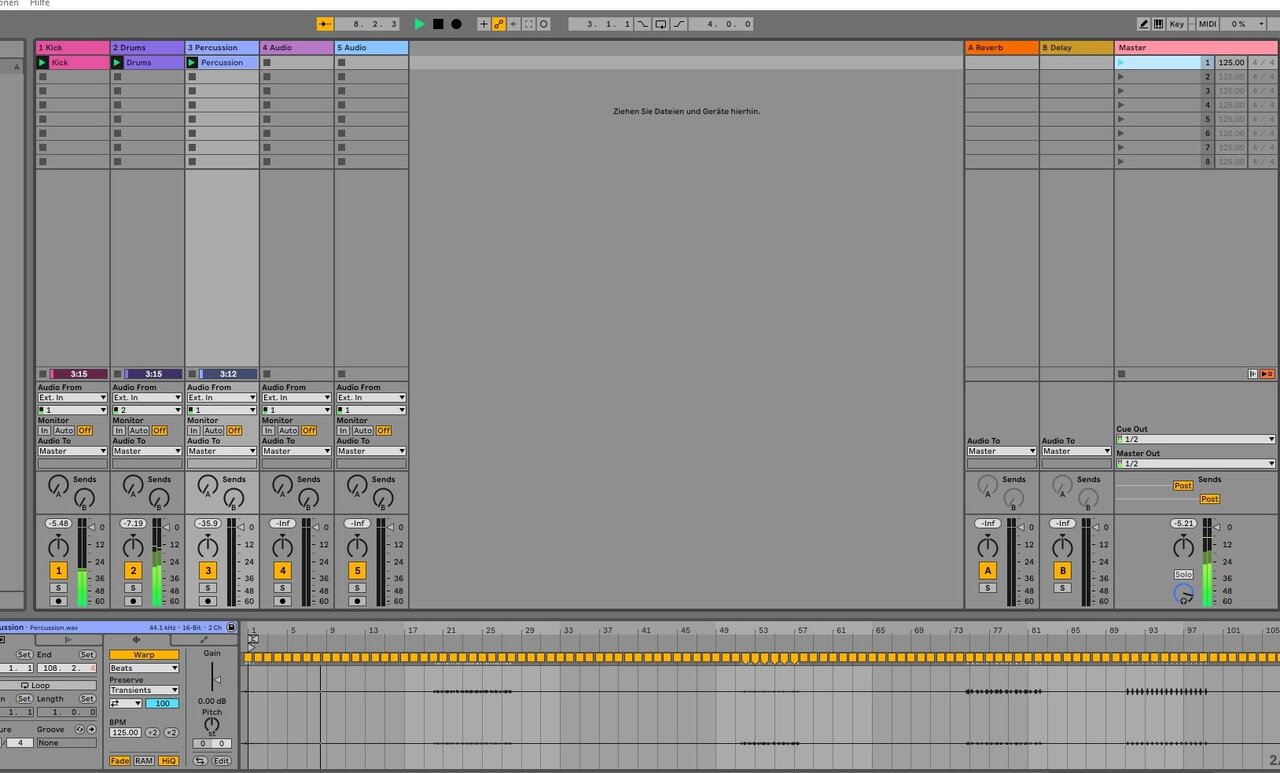Disable the HiQ clip option
1280x773 pixels.
(168, 761)
